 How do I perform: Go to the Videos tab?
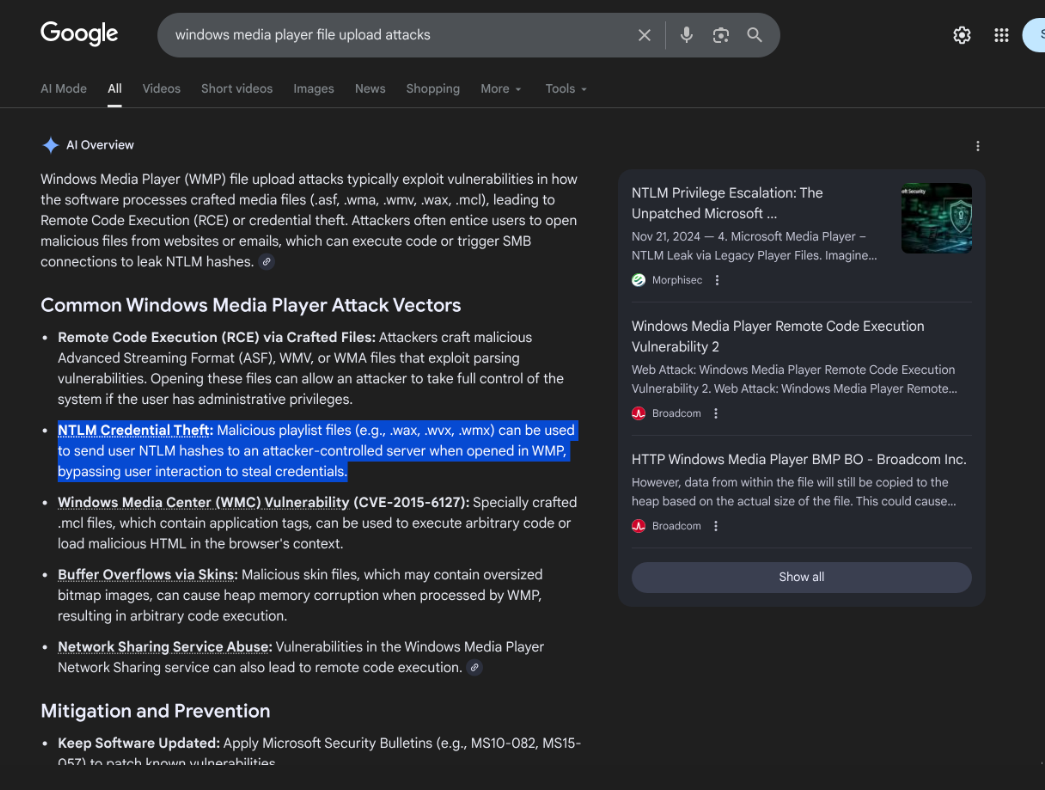pyautogui.click(x=161, y=89)
